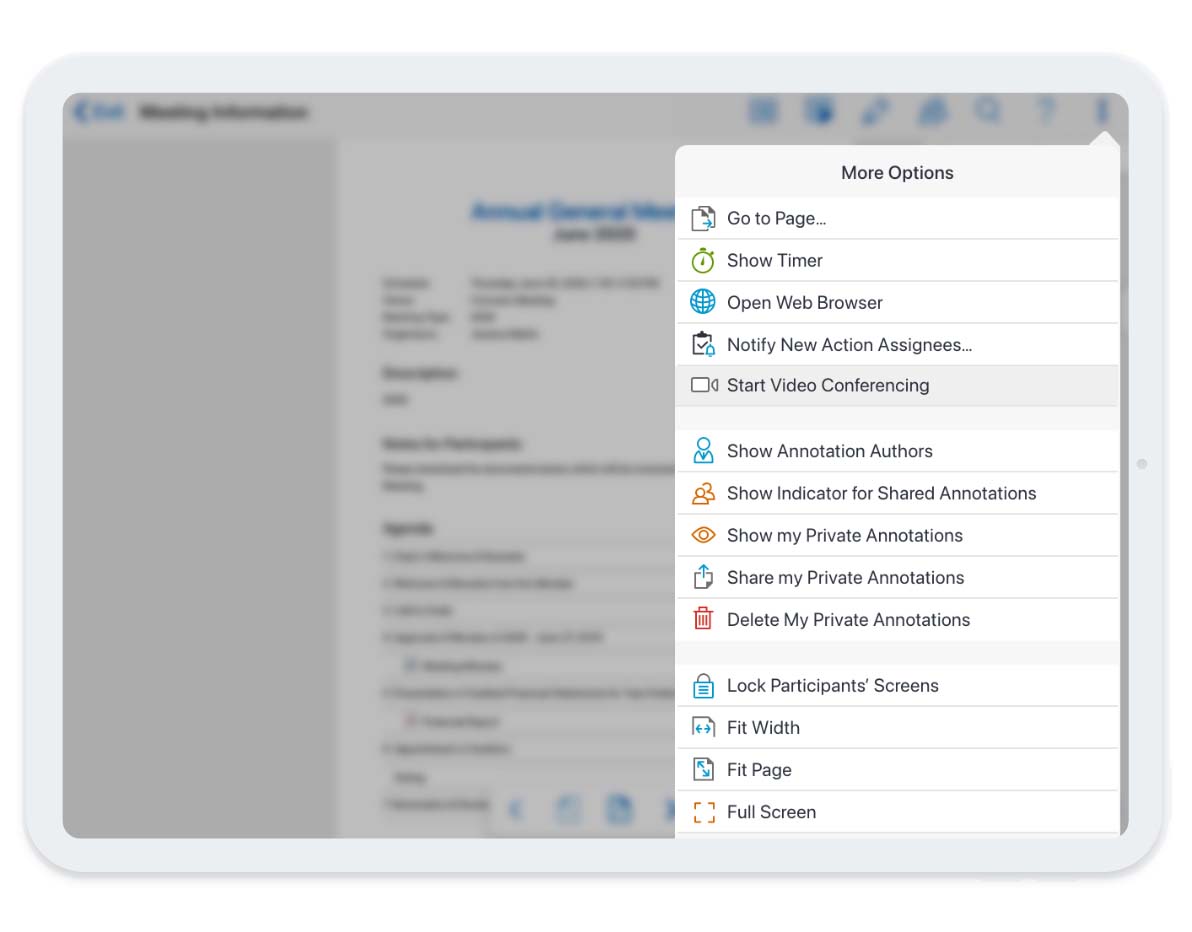This screenshot has height=932, width=1192.
Task: Open search with the magnifying glass
Action: (988, 111)
